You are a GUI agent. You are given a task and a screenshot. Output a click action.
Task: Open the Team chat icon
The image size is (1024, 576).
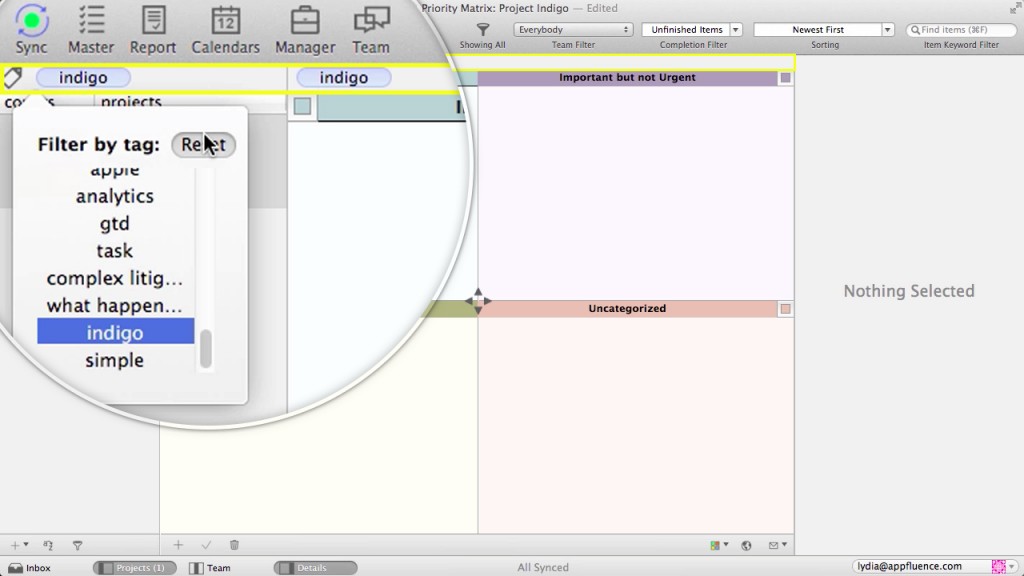pyautogui.click(x=371, y=22)
